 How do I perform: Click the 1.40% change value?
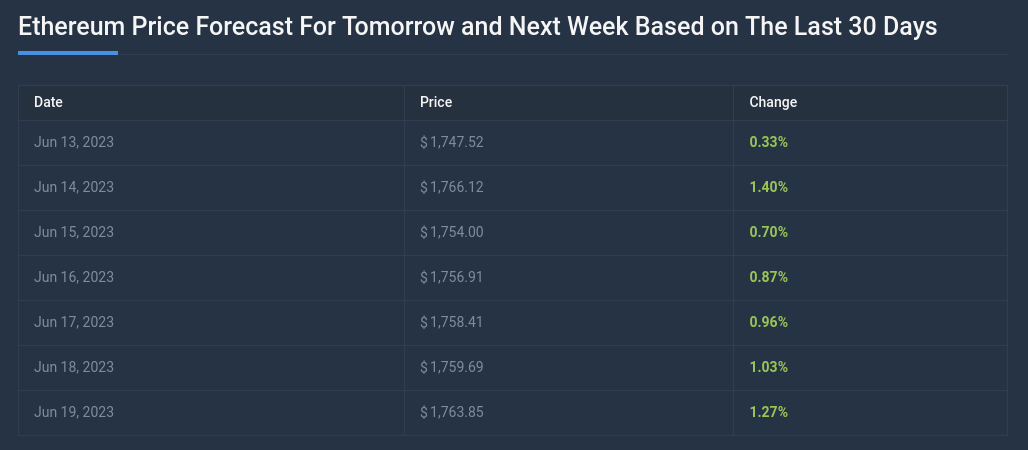pyautogui.click(x=769, y=187)
